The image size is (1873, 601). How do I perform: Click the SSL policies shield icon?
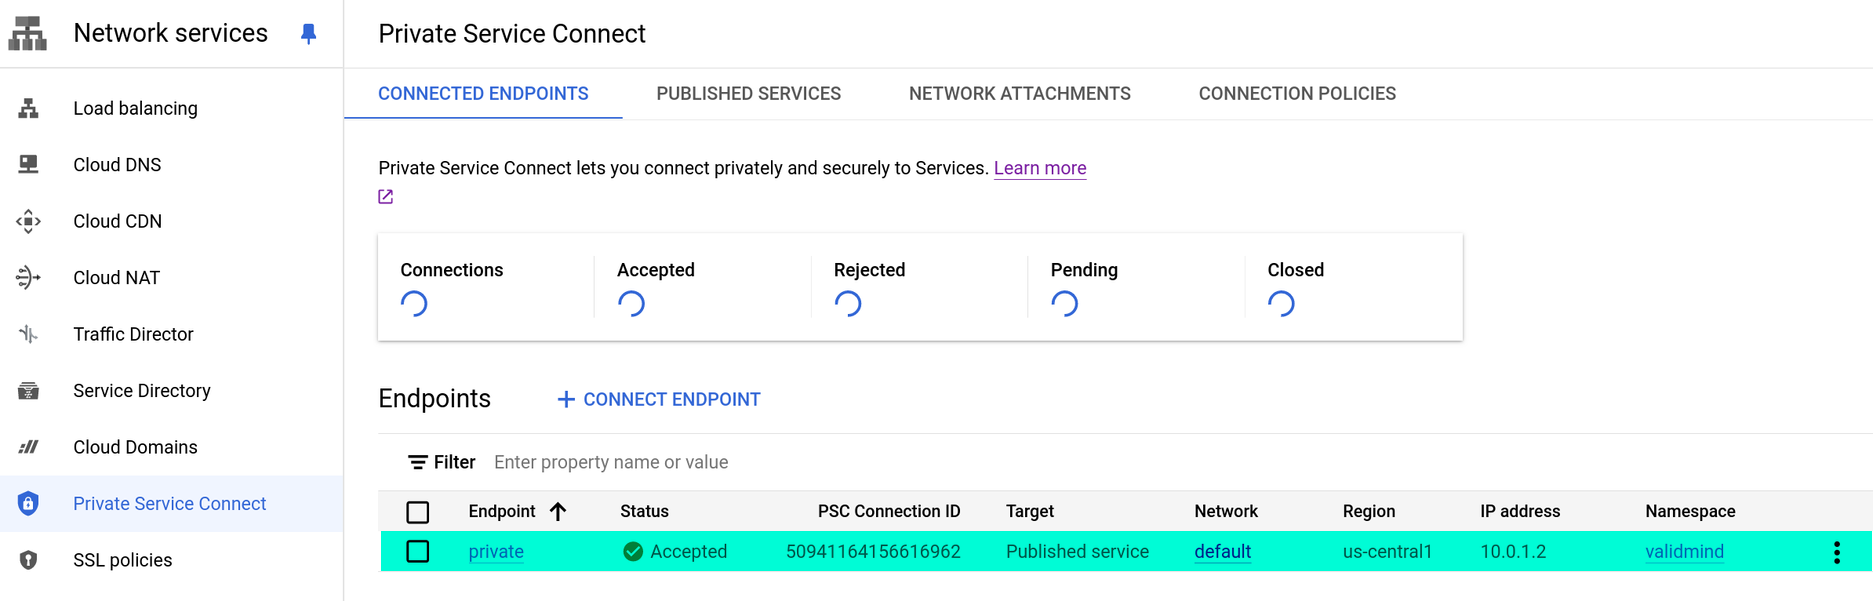29,560
